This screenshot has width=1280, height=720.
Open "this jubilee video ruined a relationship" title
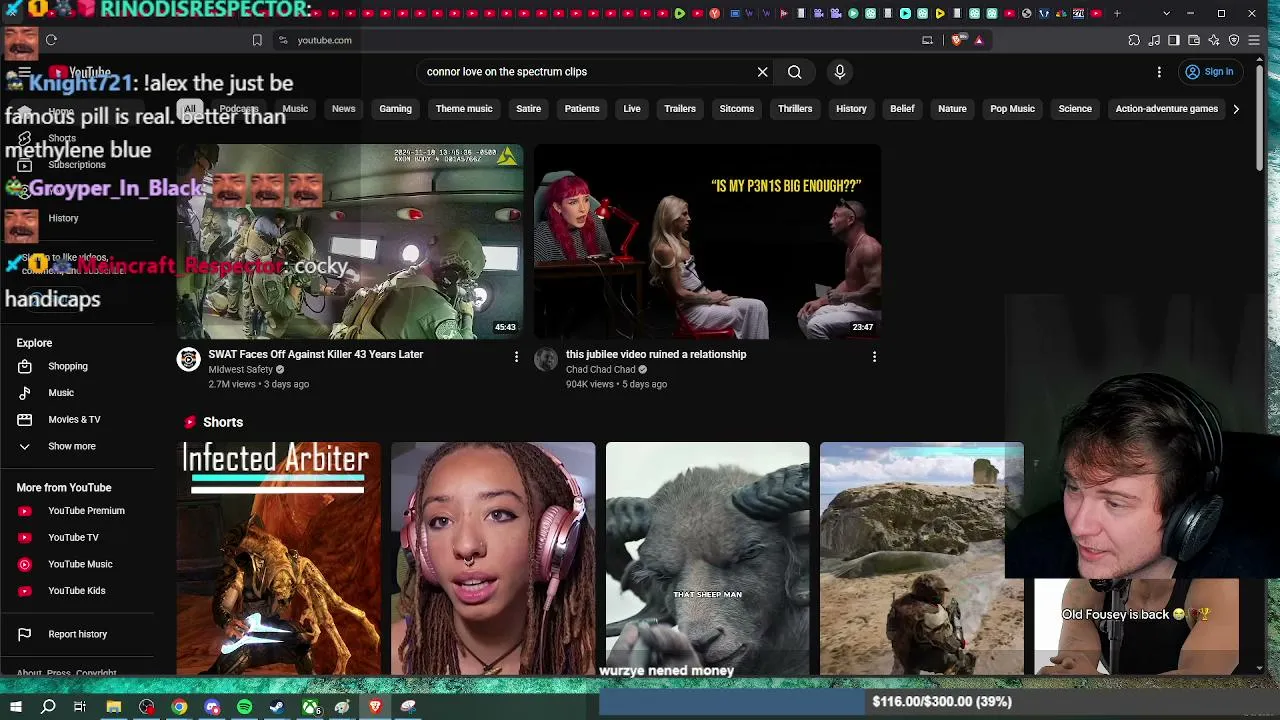[656, 354]
